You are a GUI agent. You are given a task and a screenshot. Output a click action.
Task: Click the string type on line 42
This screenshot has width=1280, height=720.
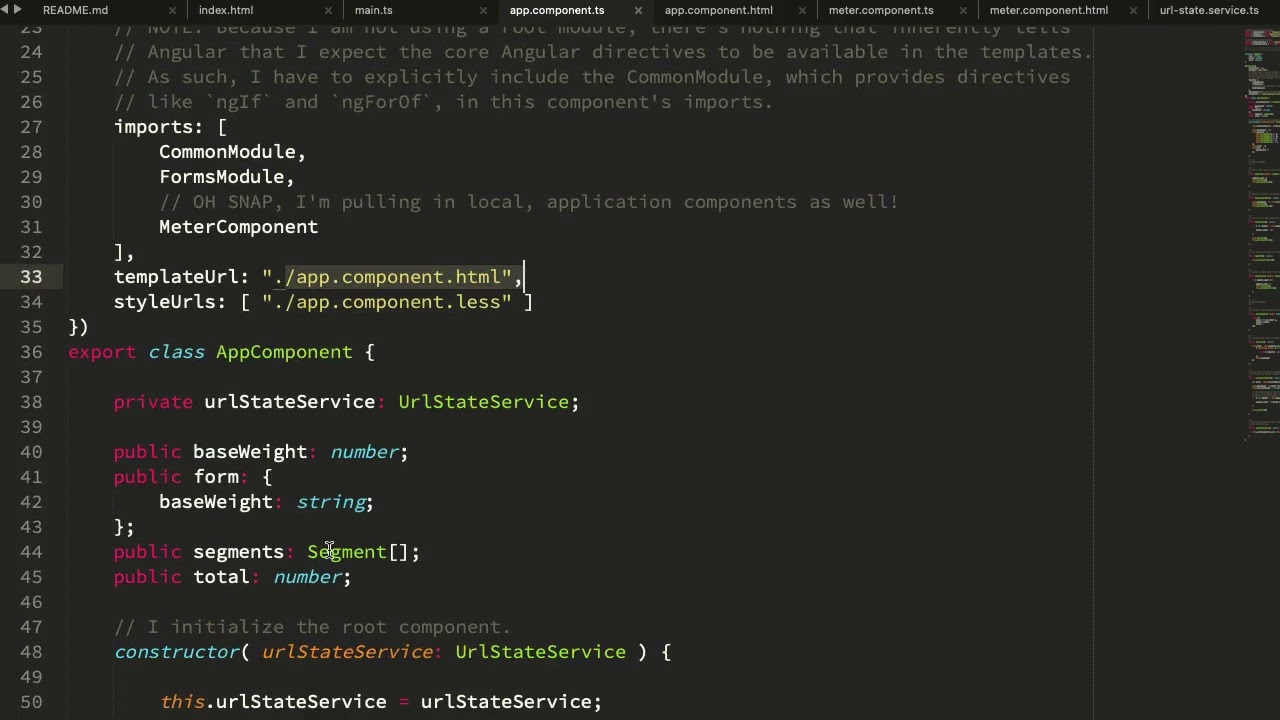point(330,502)
